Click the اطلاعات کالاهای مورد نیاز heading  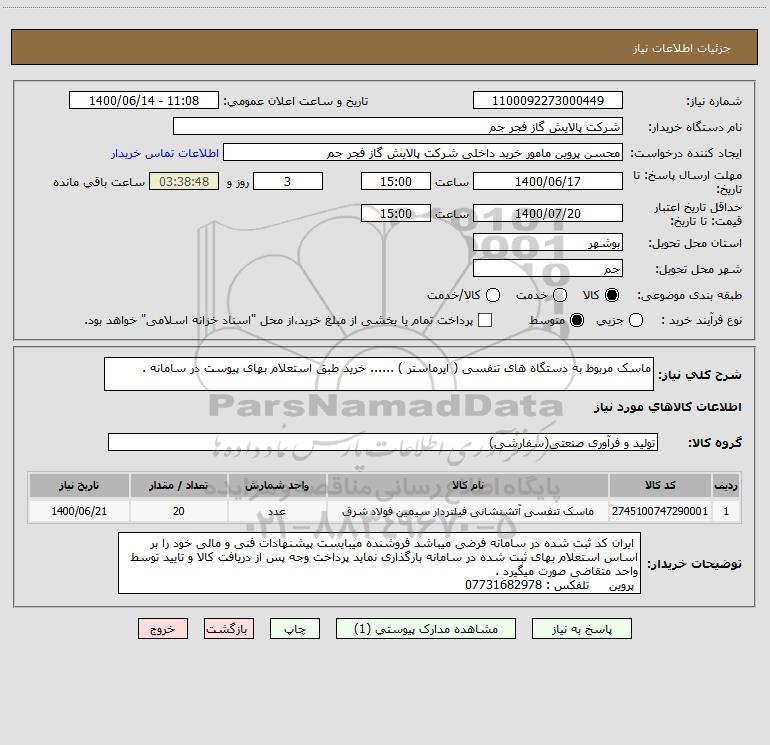[x=668, y=407]
